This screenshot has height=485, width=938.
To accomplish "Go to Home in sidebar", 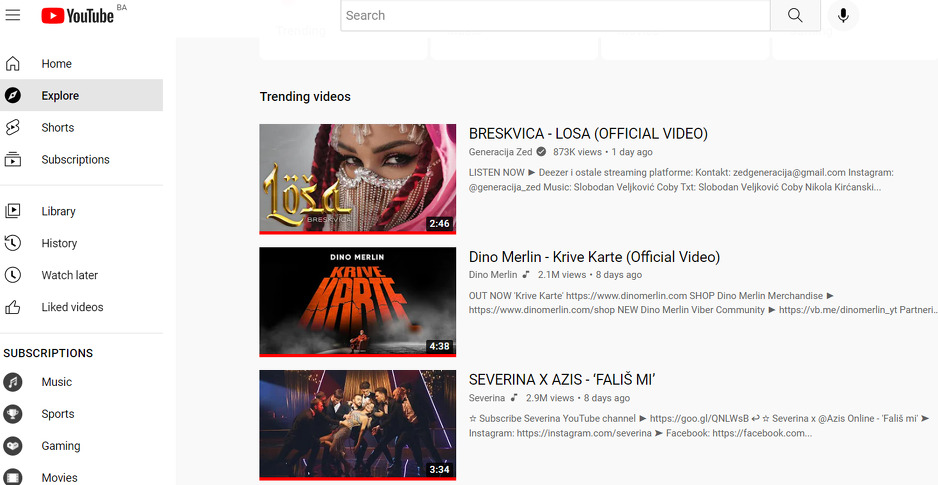I will click(56, 64).
